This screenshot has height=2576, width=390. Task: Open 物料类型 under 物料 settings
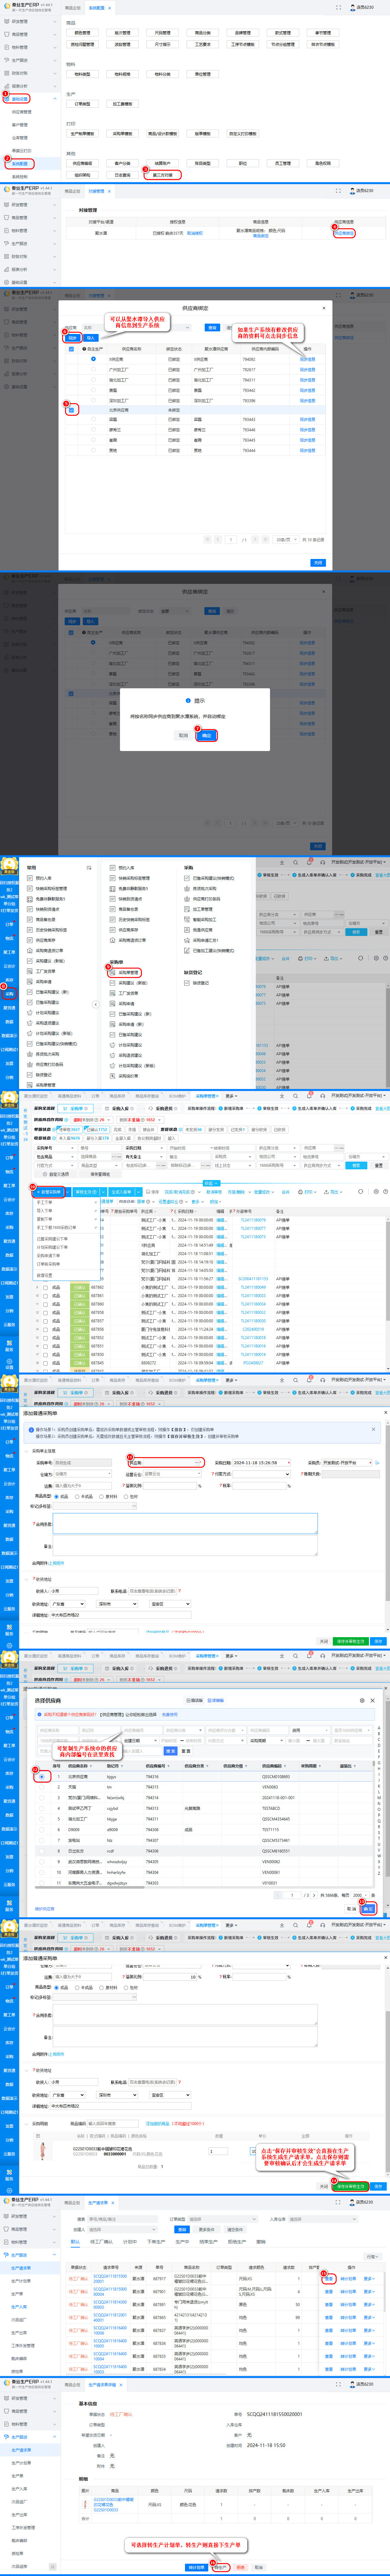coord(82,74)
